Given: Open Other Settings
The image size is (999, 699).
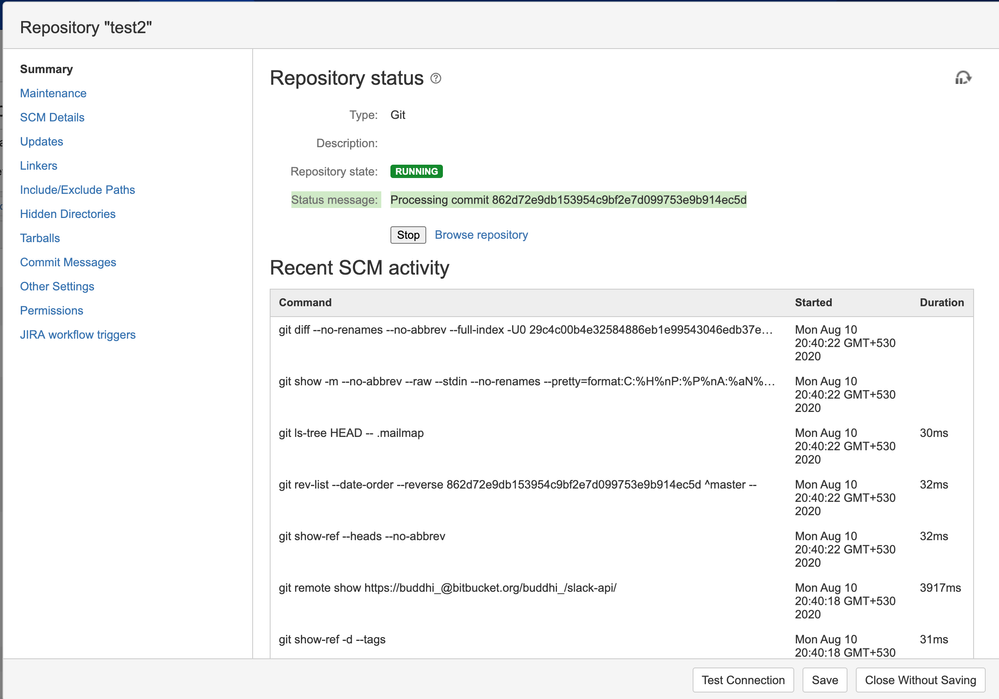Looking at the screenshot, I should 57,287.
